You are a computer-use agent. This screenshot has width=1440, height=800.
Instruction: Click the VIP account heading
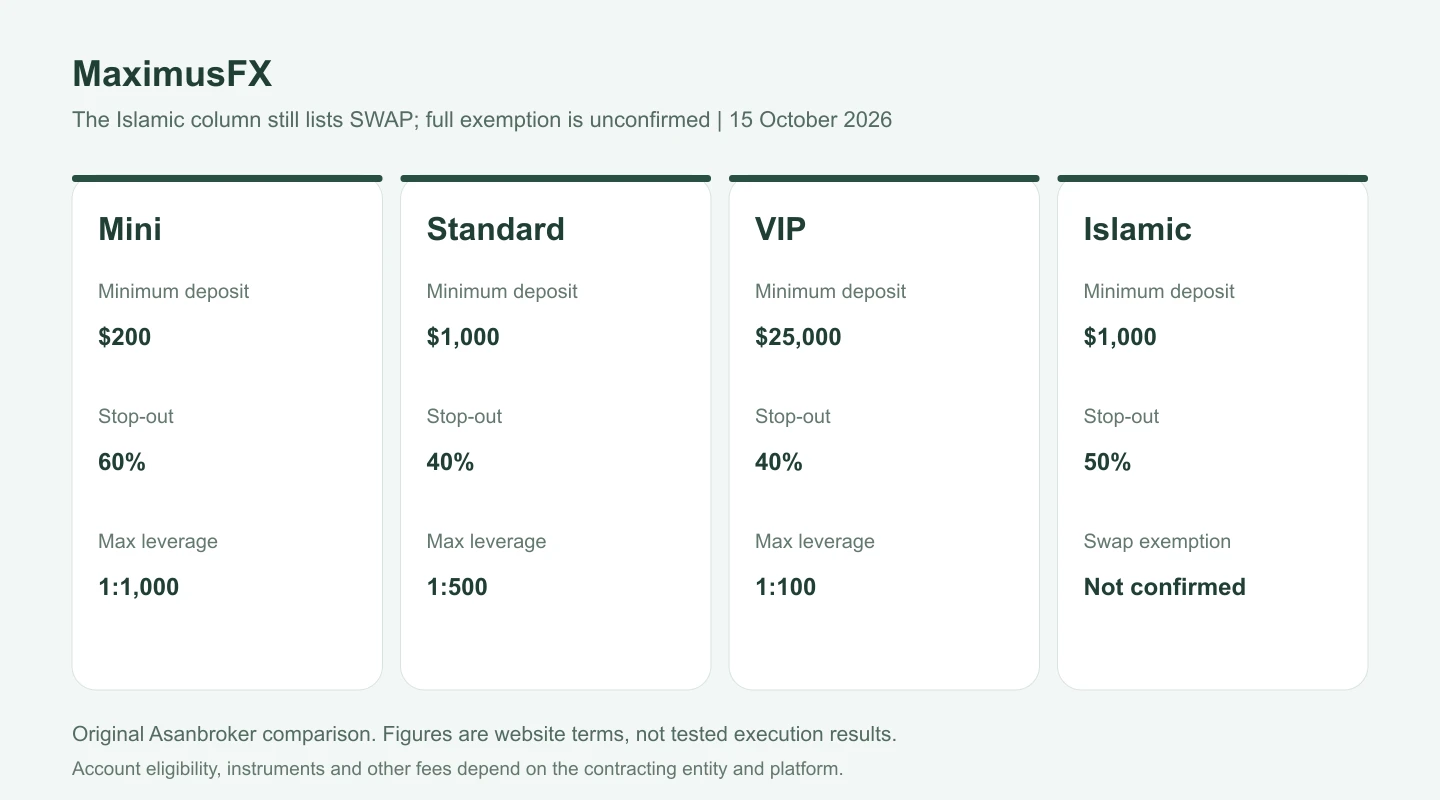pos(780,229)
